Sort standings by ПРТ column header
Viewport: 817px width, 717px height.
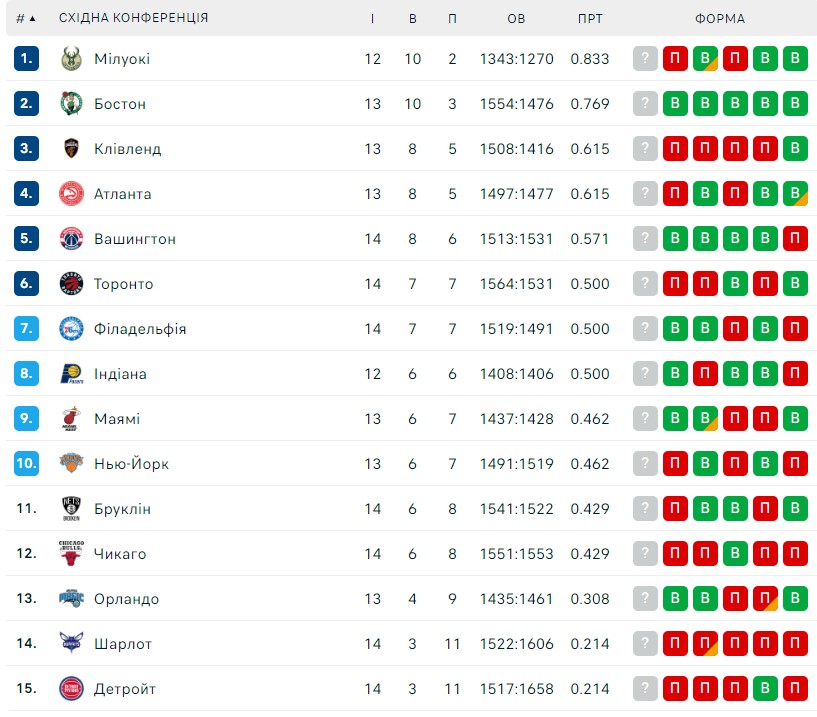coord(590,18)
